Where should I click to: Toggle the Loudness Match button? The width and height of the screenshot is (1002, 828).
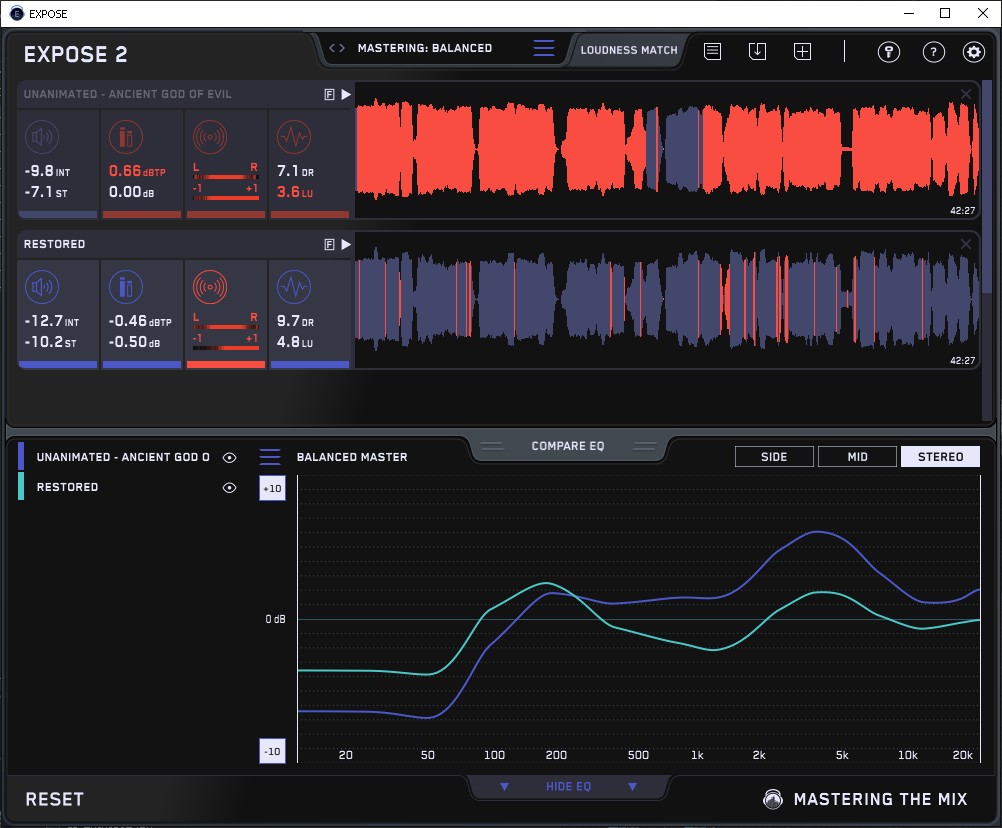click(628, 49)
